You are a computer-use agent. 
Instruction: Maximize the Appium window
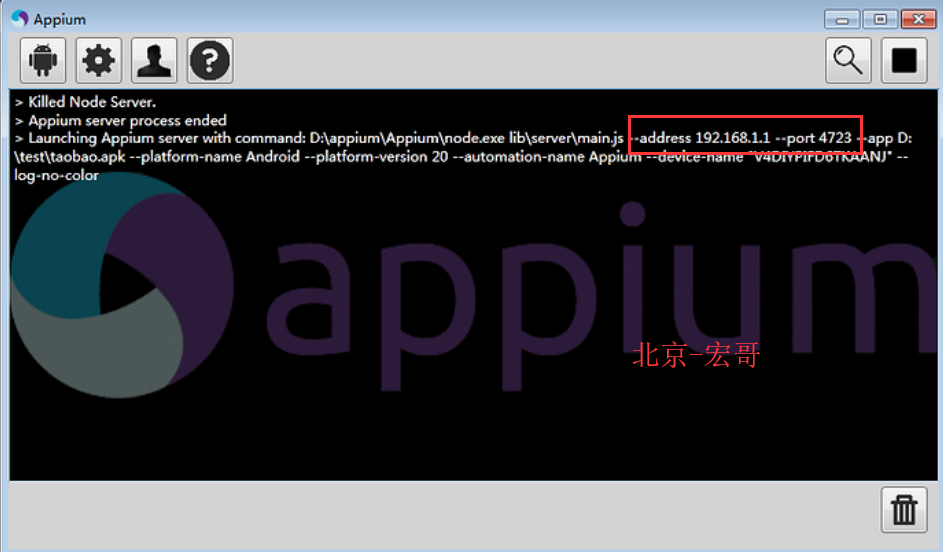880,19
